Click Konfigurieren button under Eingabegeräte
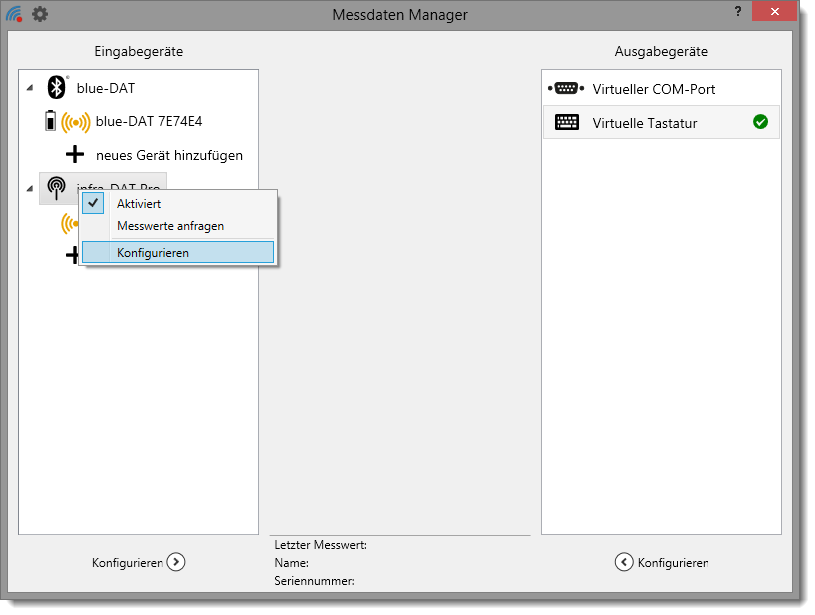Viewport: 815px width, 615px height. point(138,562)
